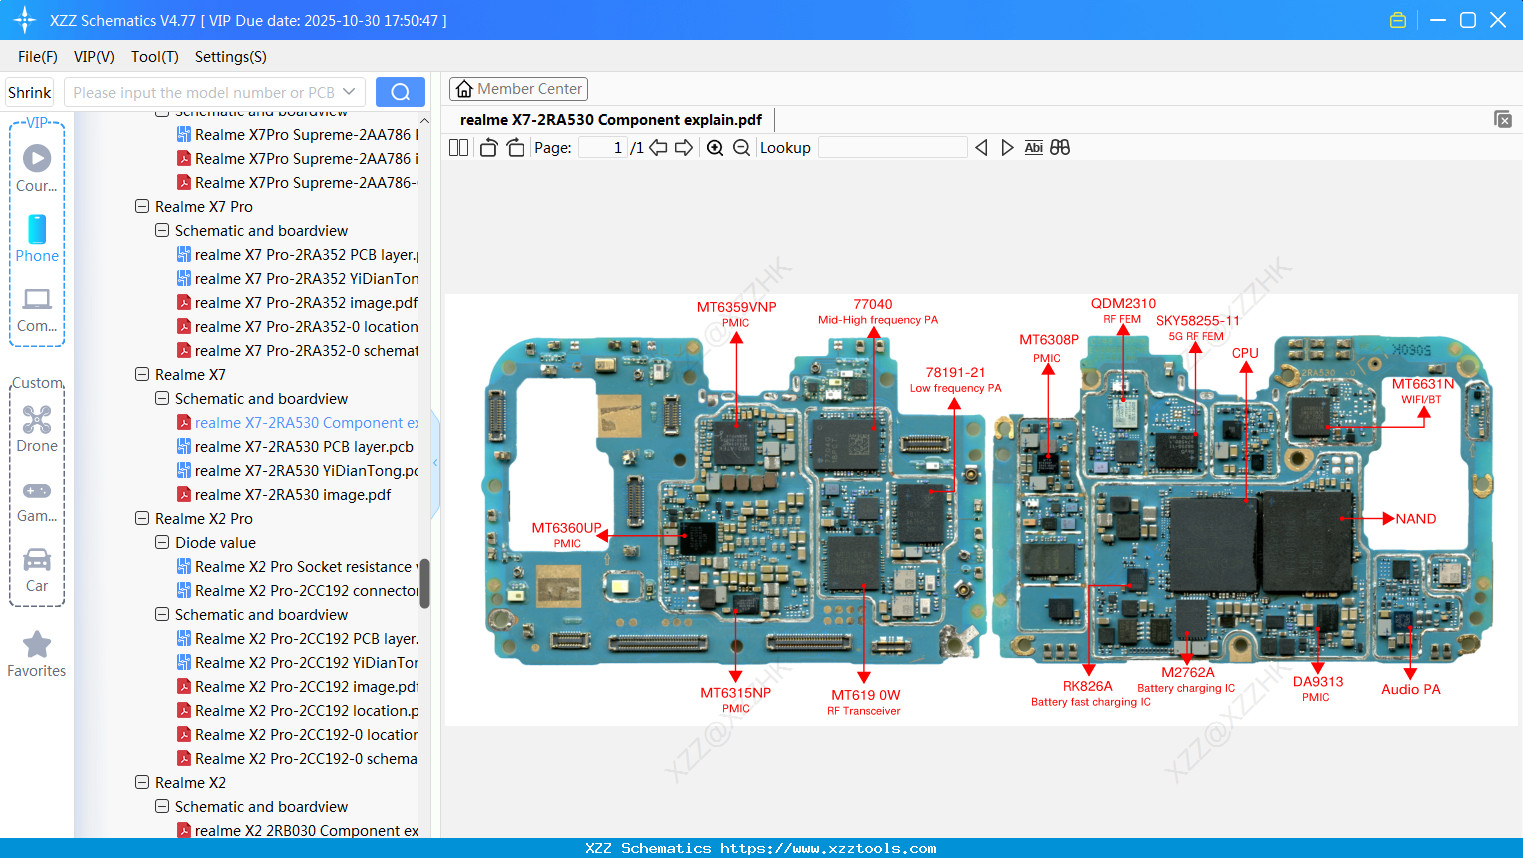Viewport: 1523px width, 858px height.
Task: Click the binoculars search icon
Action: (x=1060, y=148)
